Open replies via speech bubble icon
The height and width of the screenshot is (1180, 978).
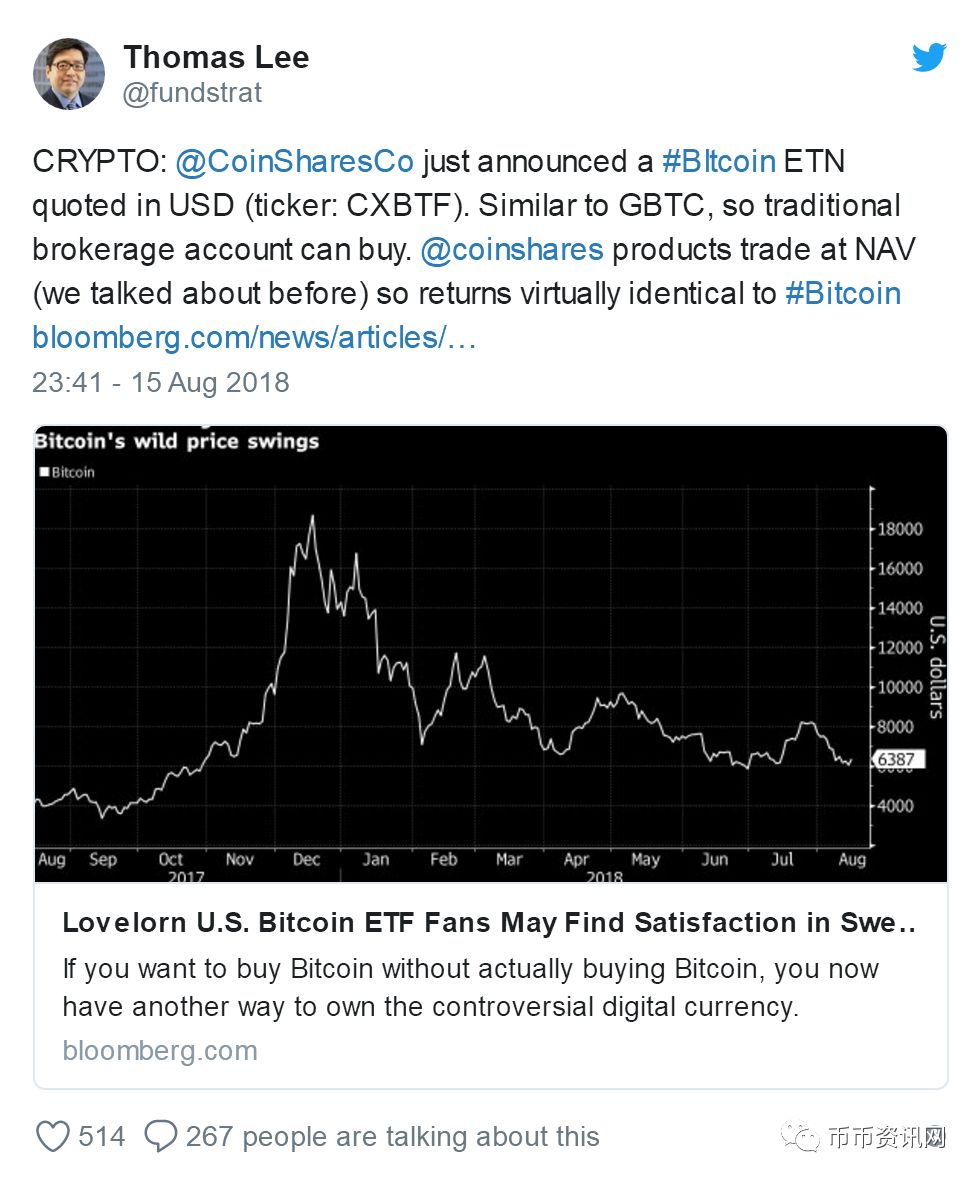pyautogui.click(x=160, y=1136)
